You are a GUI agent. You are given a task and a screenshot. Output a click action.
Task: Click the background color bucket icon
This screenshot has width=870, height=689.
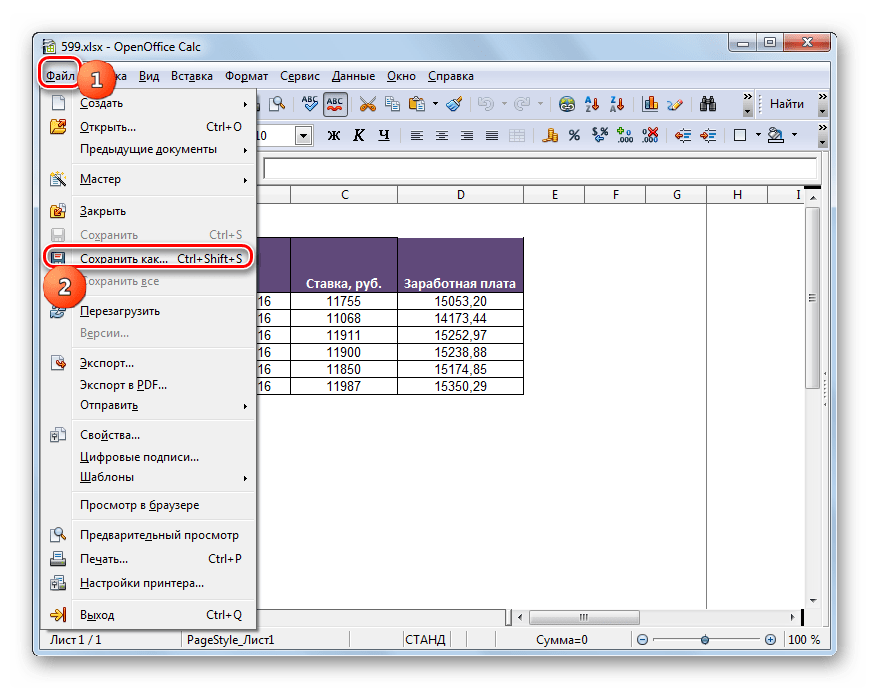click(x=776, y=135)
